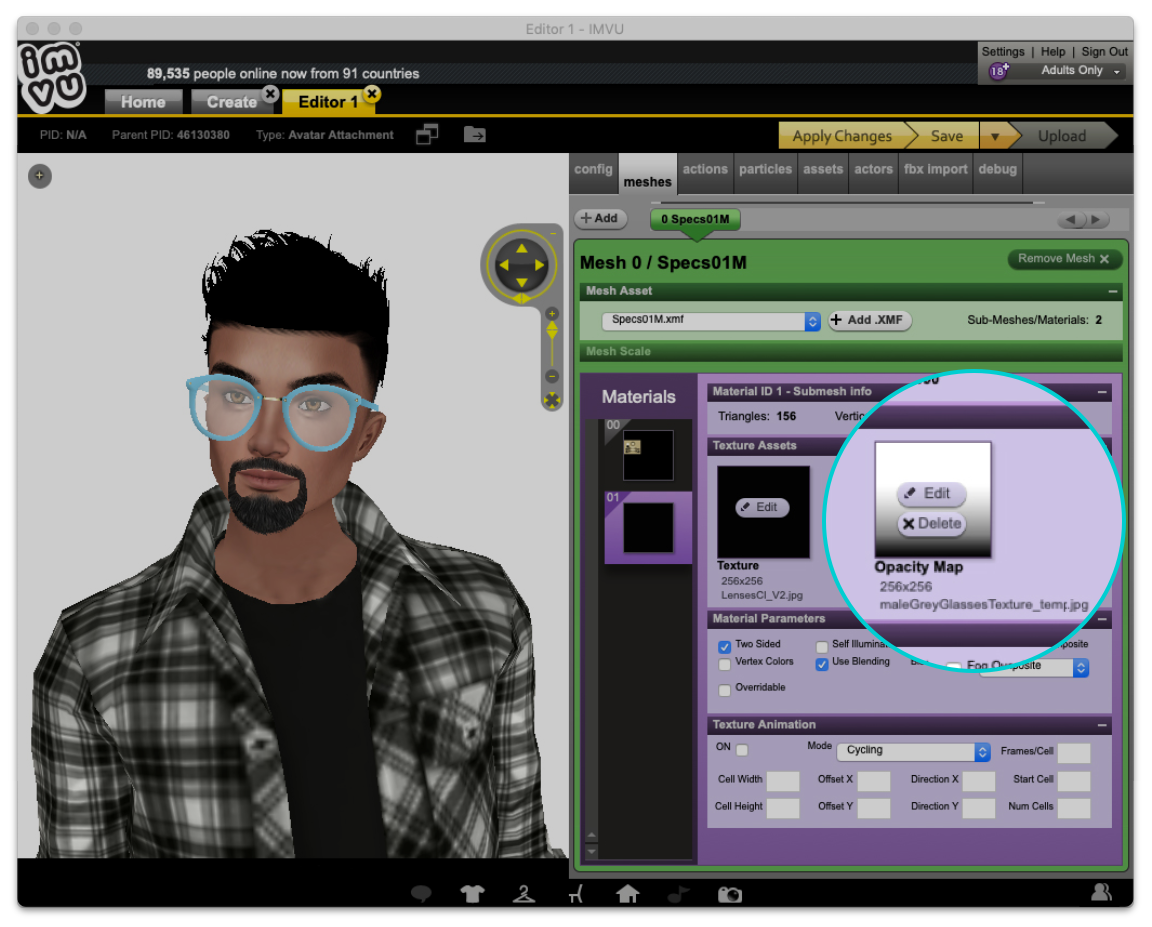Select material 01 thumbnail

click(x=648, y=527)
